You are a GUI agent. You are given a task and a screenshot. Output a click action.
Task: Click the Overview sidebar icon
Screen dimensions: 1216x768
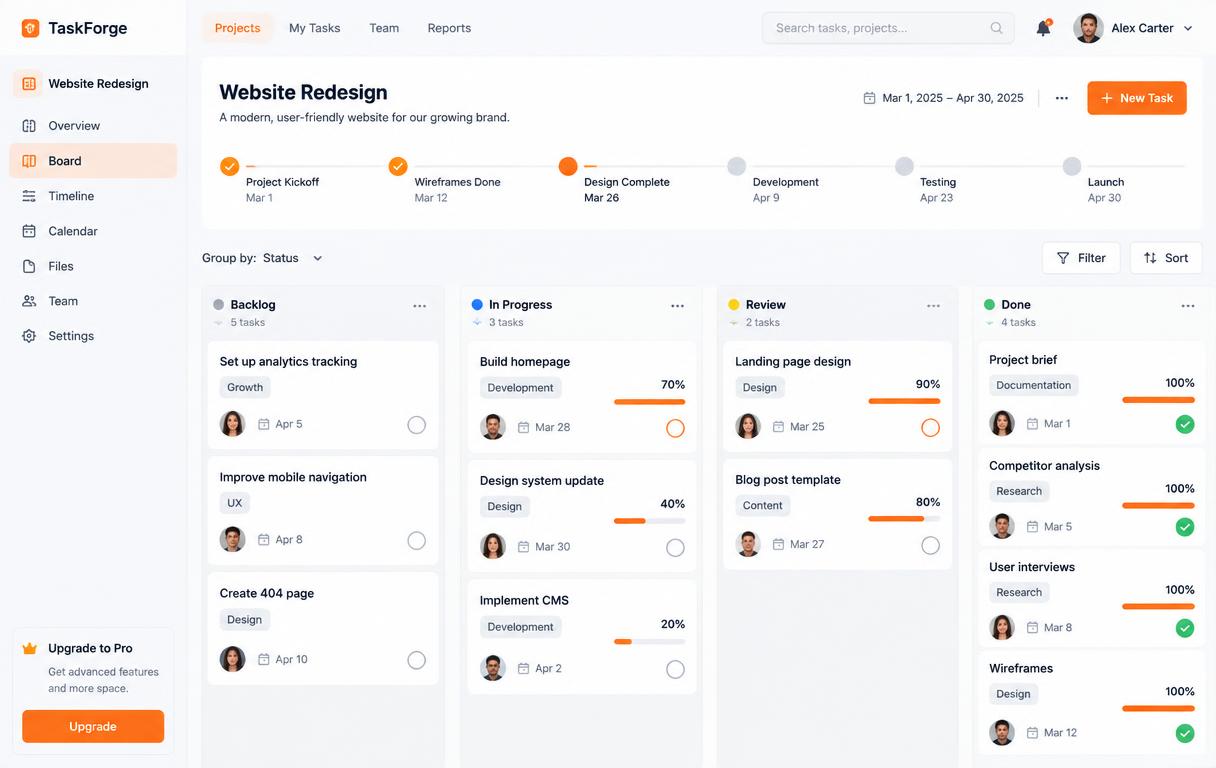click(x=29, y=126)
